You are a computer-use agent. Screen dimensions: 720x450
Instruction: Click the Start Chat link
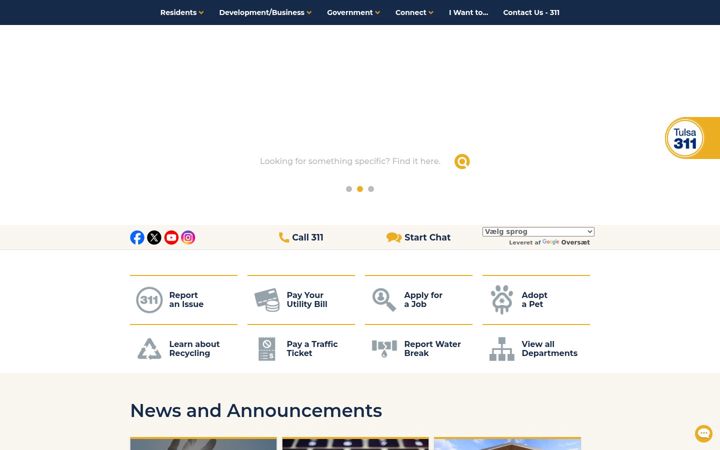point(418,237)
